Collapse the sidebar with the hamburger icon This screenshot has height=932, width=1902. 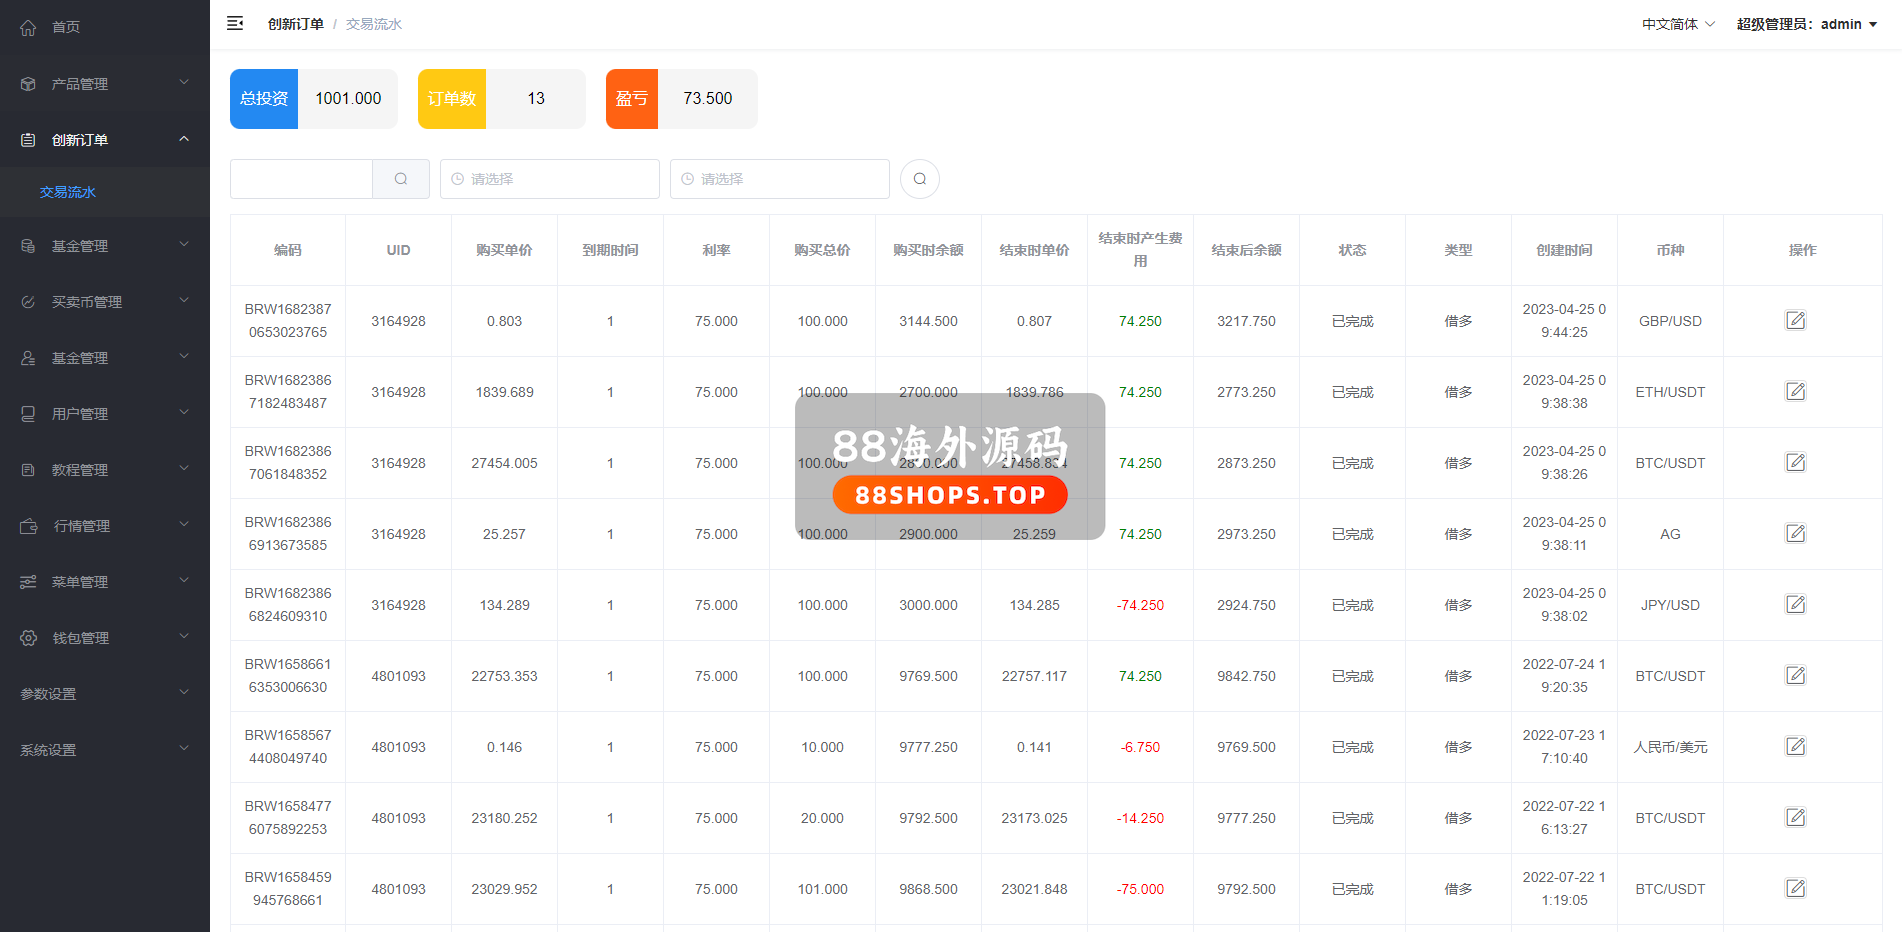point(235,23)
